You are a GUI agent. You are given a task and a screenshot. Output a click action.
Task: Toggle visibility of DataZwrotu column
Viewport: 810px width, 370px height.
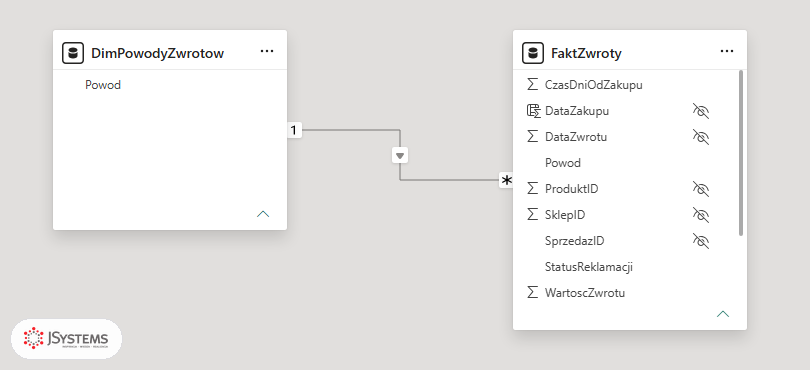coord(701,136)
